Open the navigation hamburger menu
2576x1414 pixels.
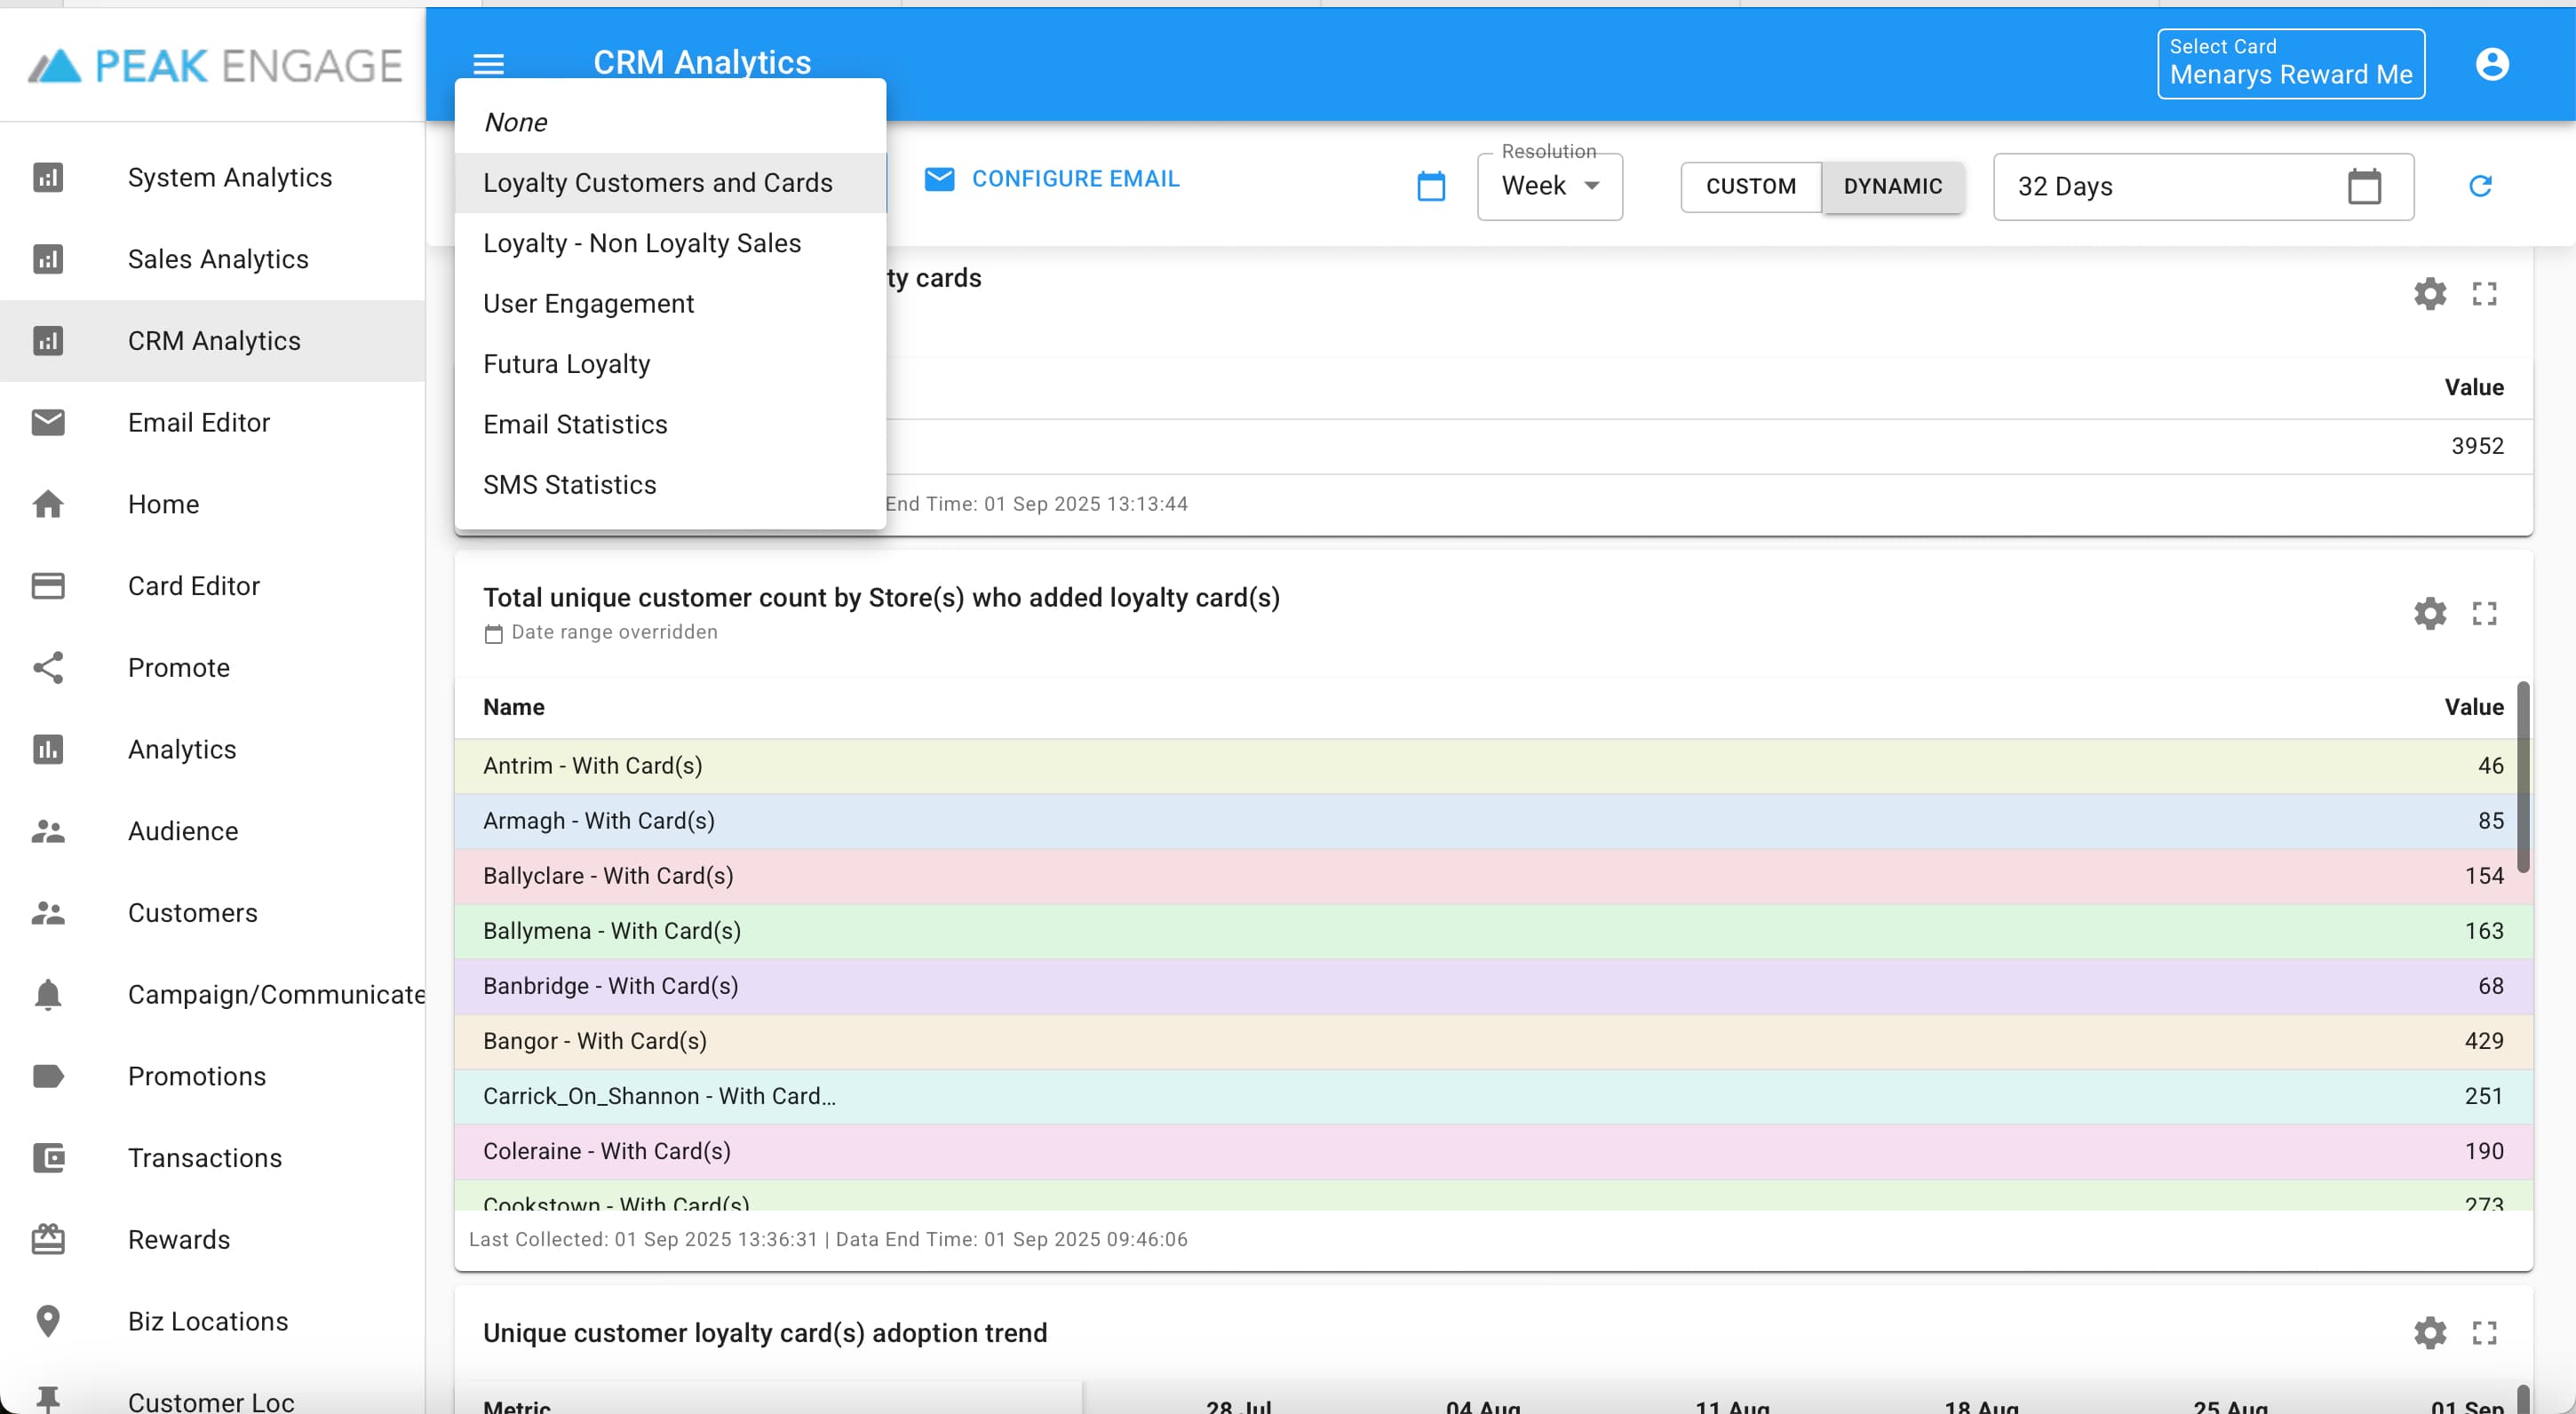[x=489, y=63]
